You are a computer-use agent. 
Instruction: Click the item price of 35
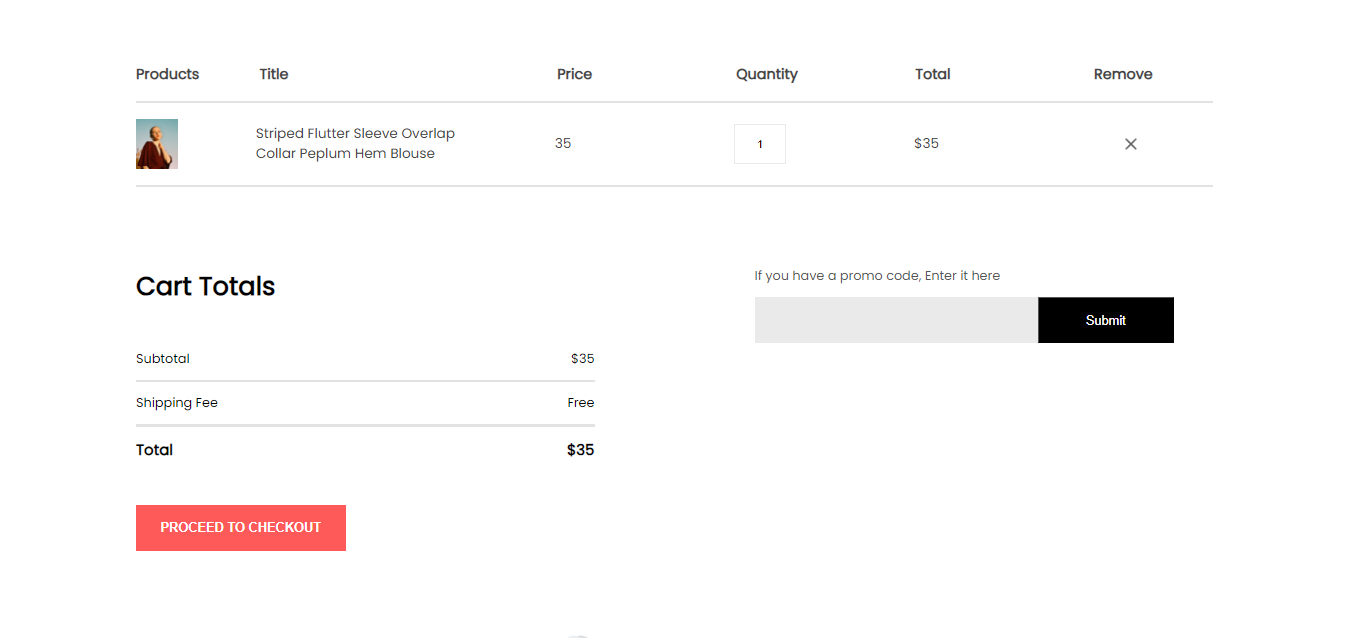pyautogui.click(x=563, y=143)
